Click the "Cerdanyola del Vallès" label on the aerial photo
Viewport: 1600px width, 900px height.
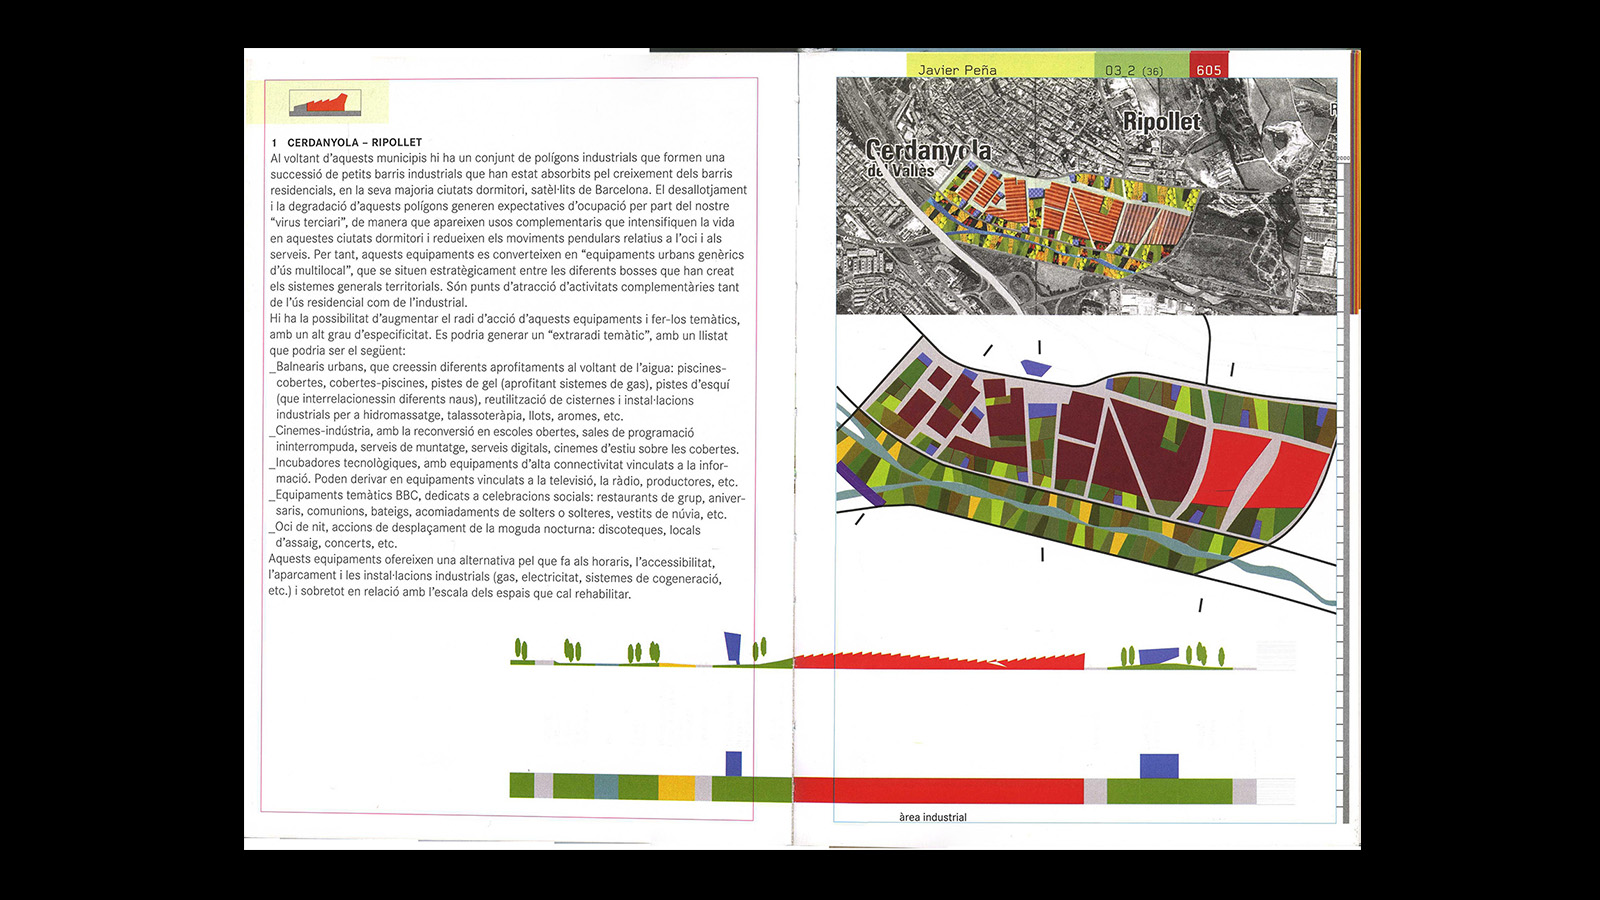coord(928,158)
